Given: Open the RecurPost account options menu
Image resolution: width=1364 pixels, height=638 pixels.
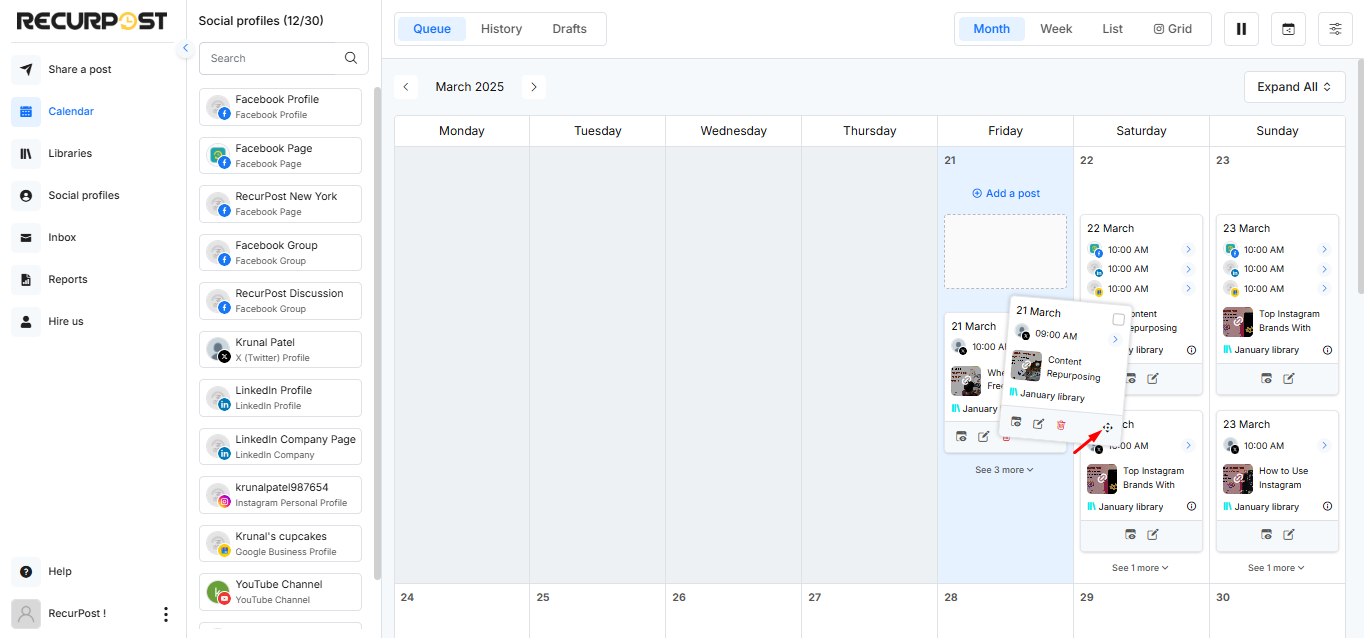Looking at the screenshot, I should point(166,614).
